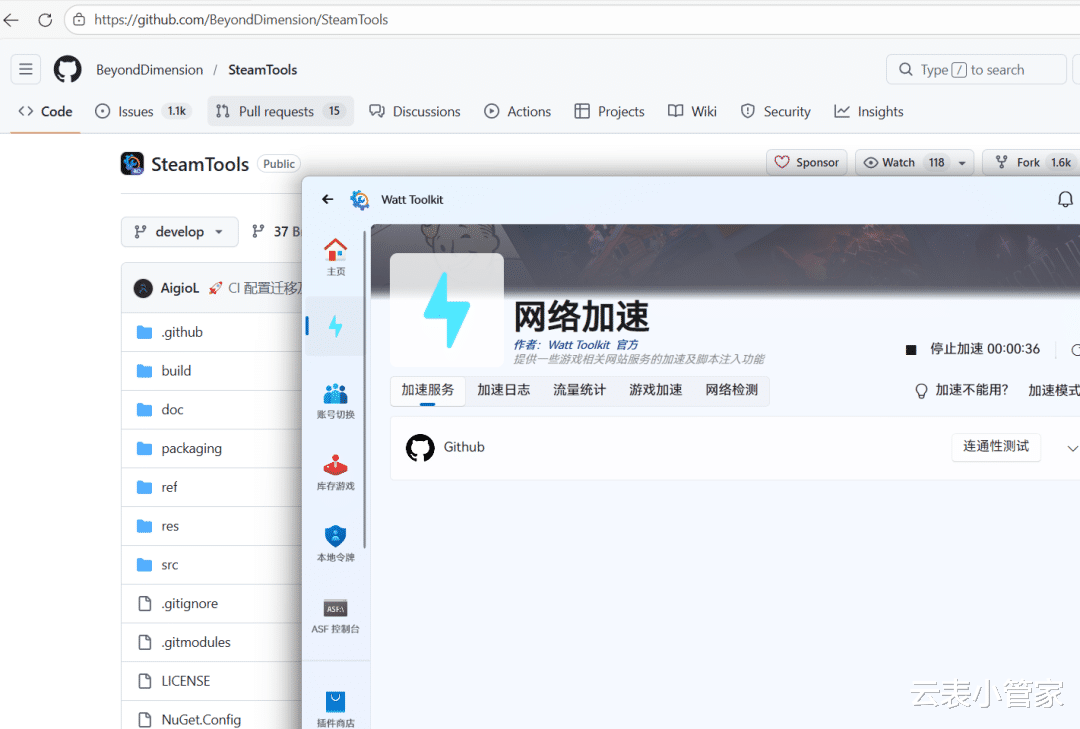Image resolution: width=1080 pixels, height=729 pixels.
Task: Click the Github service logo in list
Action: pyautogui.click(x=420, y=447)
